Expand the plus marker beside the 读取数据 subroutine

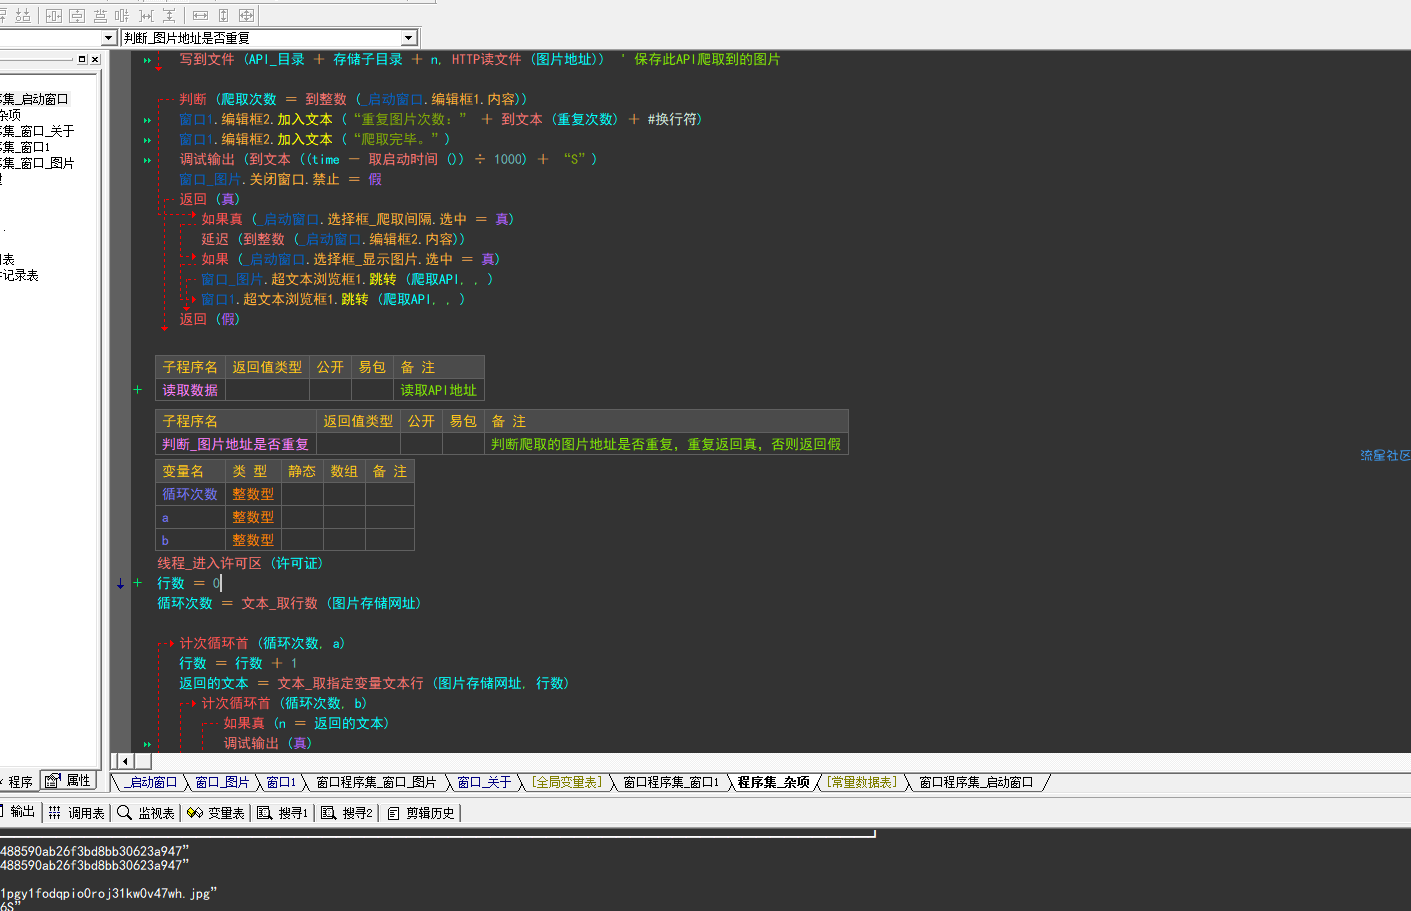[138, 390]
